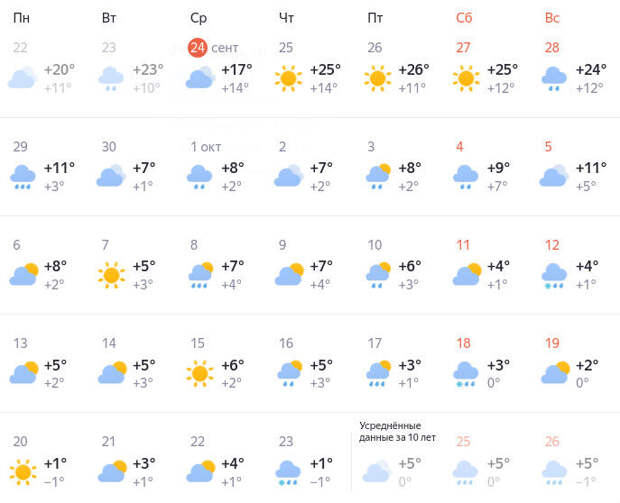Select the Вс weekday column header
The width and height of the screenshot is (620, 503).
(552, 17)
